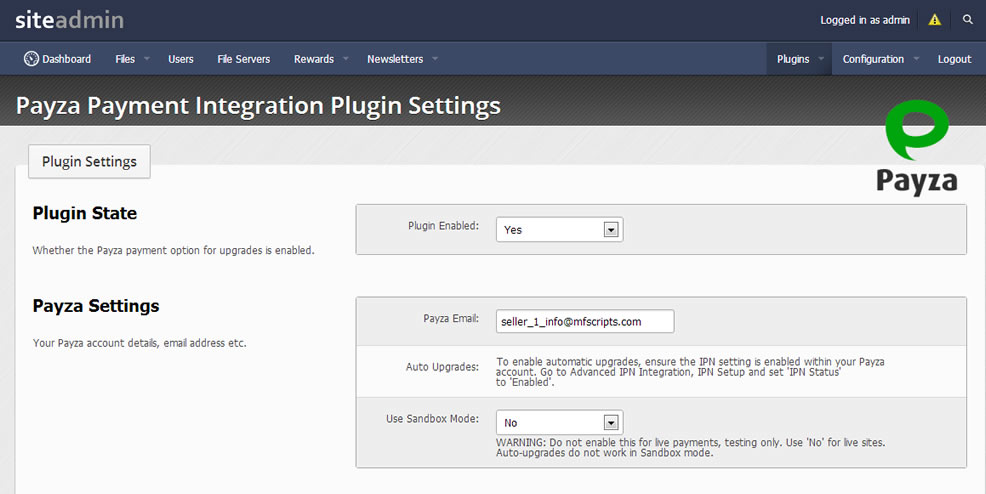Go to the Users page
This screenshot has height=494, width=986.
(180, 59)
